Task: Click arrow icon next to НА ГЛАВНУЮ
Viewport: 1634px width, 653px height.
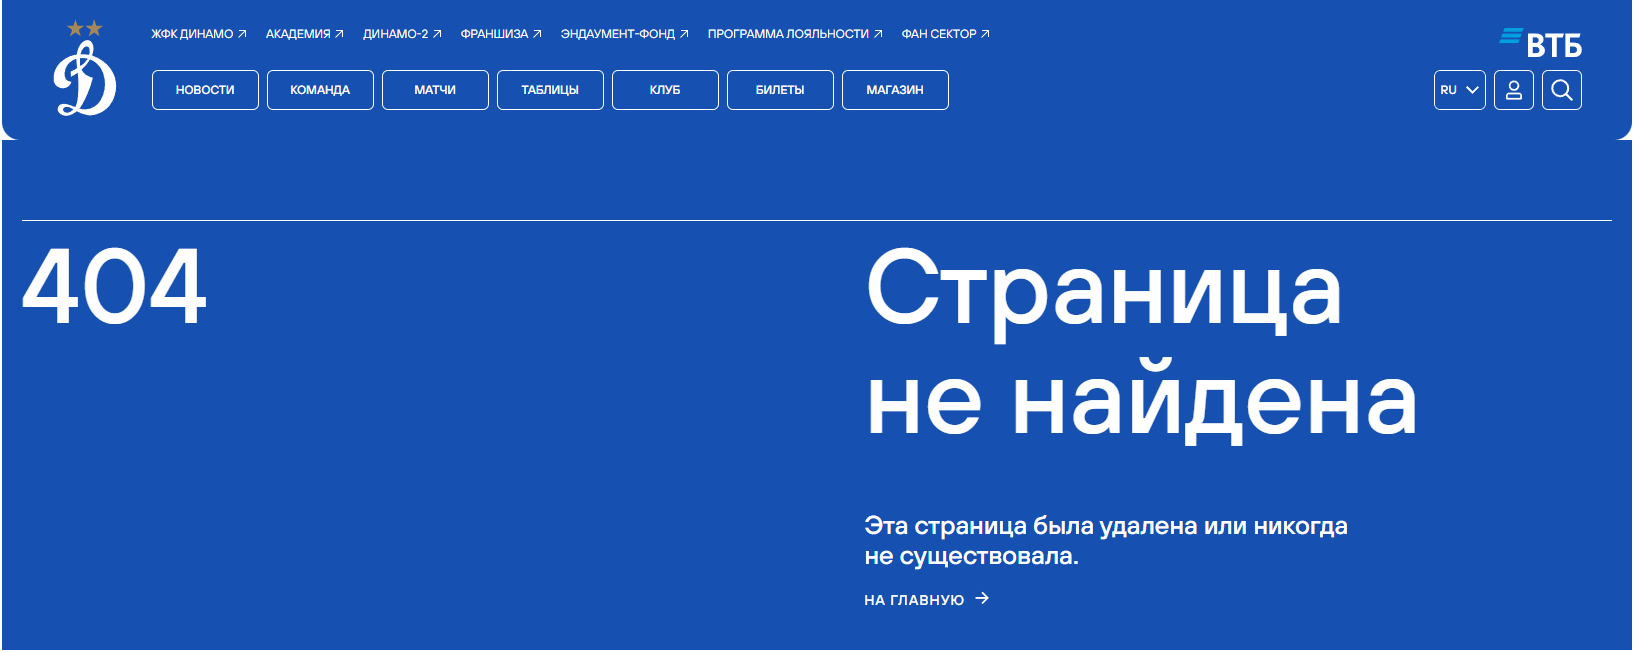Action: point(982,598)
